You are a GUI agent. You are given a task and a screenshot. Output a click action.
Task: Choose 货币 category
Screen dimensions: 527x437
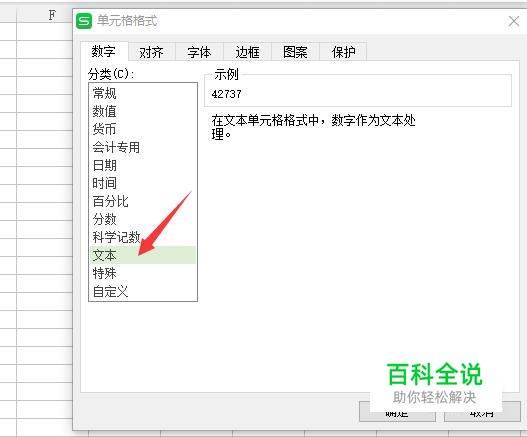click(x=143, y=129)
